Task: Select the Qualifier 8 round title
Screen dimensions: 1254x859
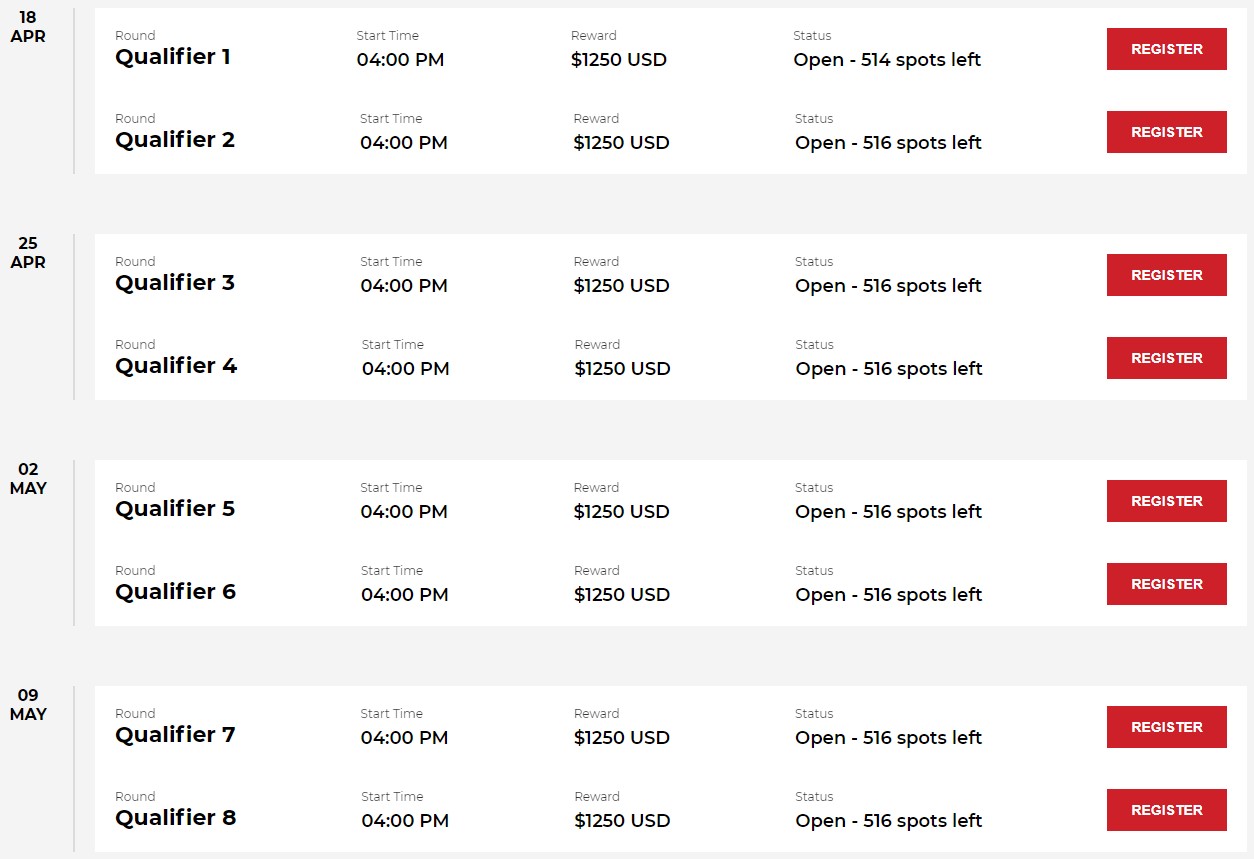Action: coord(176,818)
